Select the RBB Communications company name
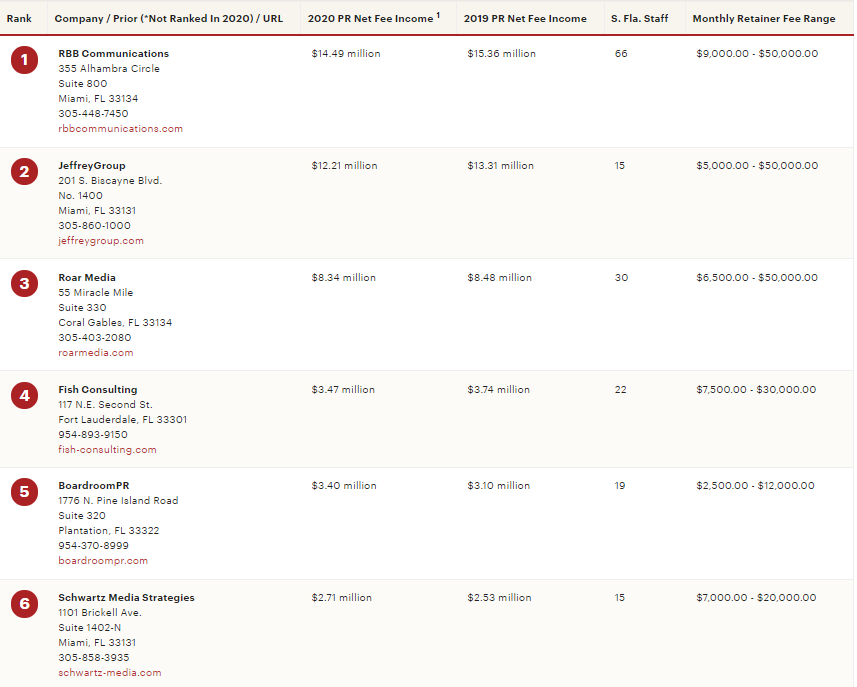This screenshot has height=687, width=857. click(x=113, y=54)
